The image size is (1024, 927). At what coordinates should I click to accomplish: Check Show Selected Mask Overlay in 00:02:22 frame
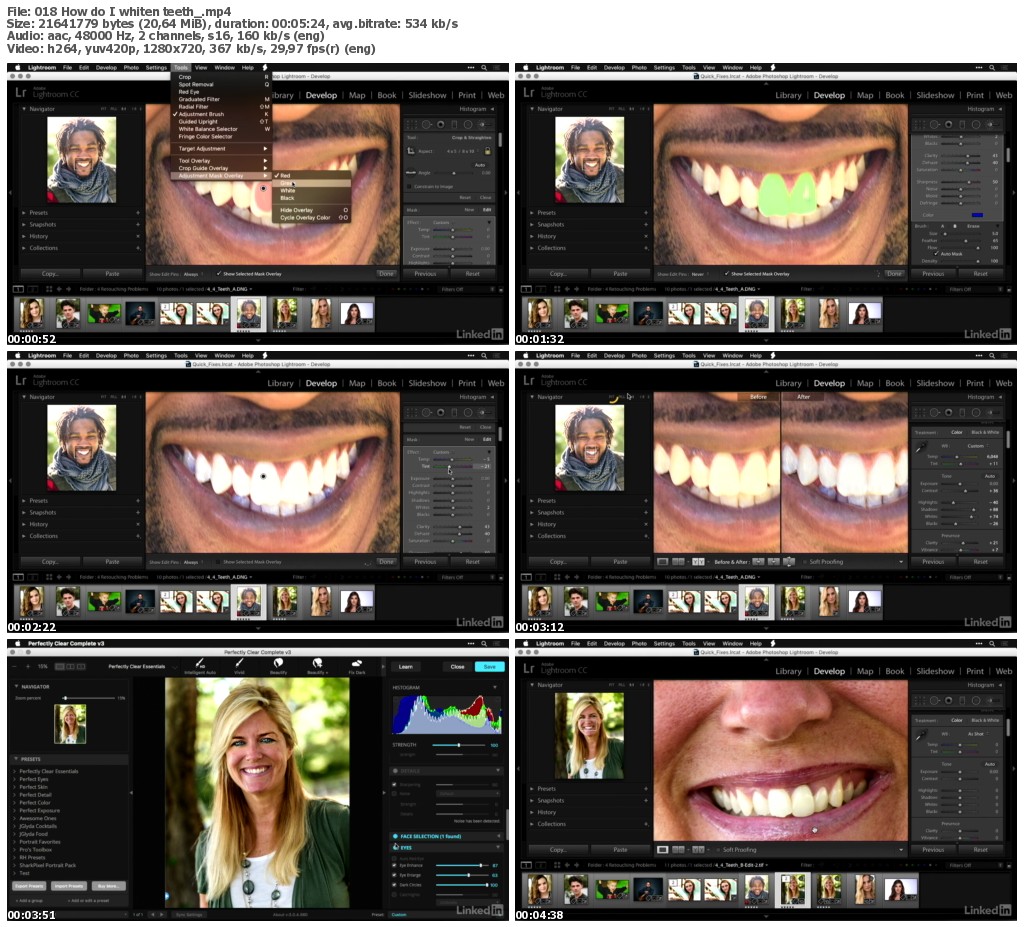219,562
